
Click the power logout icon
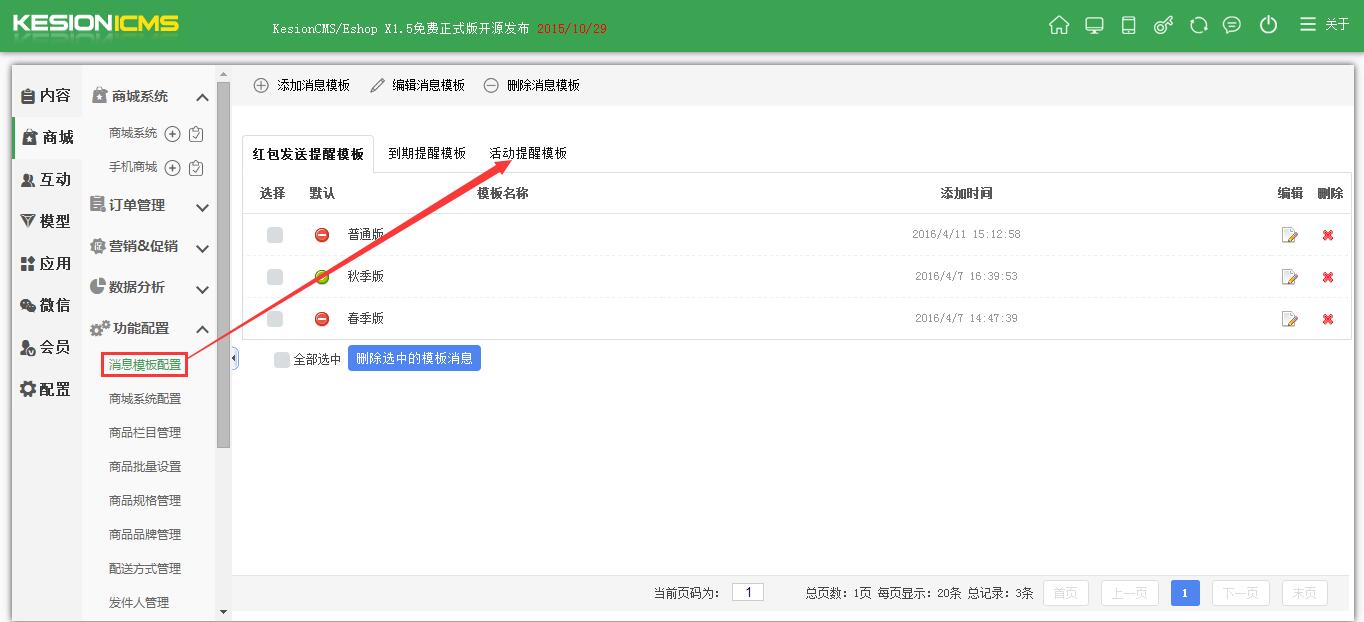(x=1268, y=25)
